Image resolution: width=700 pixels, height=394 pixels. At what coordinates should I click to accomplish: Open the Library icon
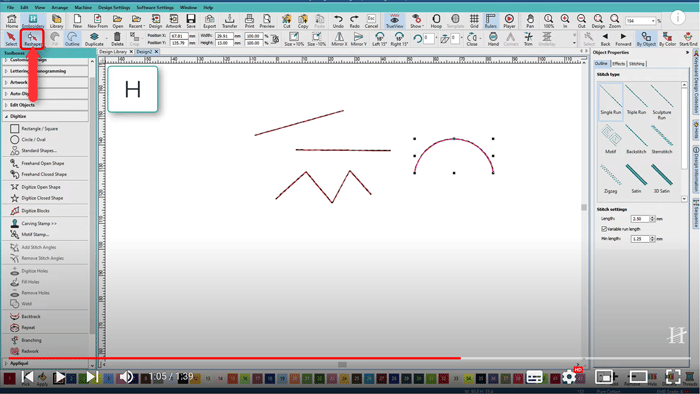pos(56,21)
